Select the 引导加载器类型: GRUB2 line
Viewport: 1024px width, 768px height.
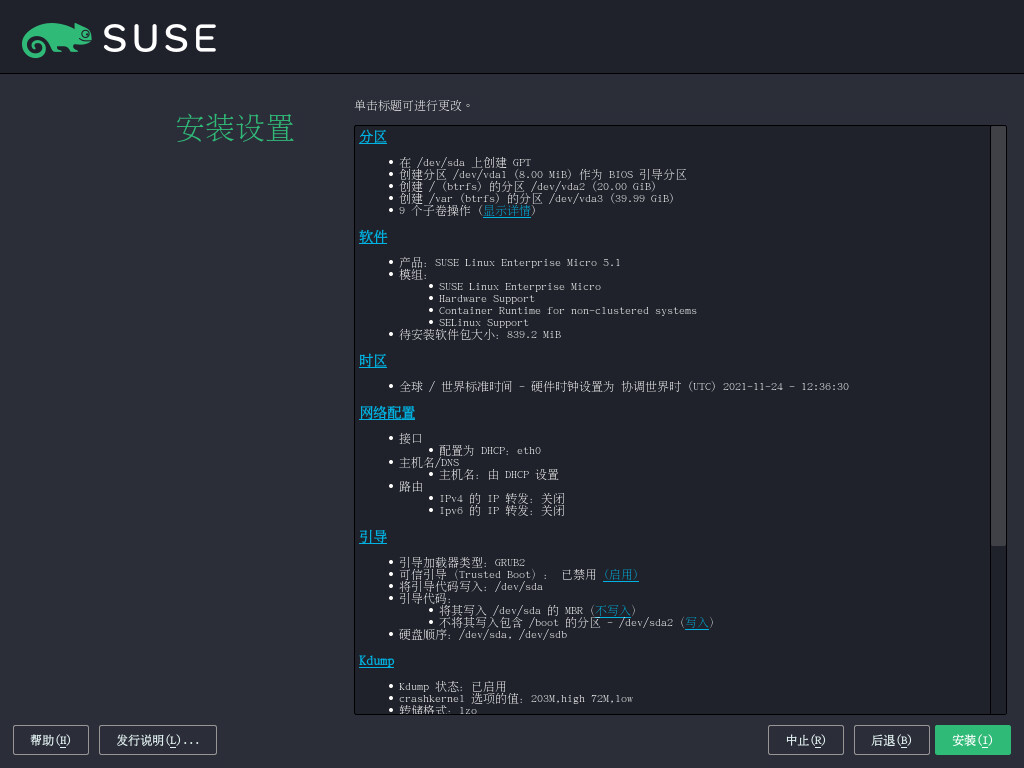(462, 562)
